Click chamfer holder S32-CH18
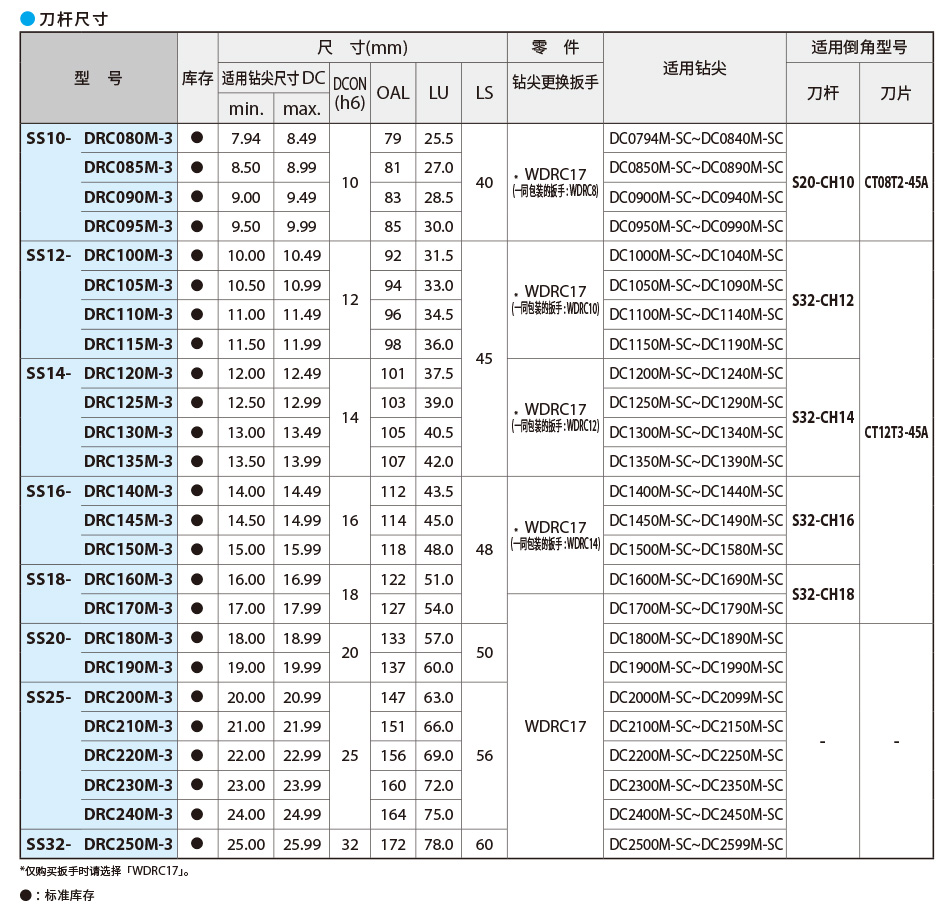Viewport: 950px width, 923px height. coord(823,594)
